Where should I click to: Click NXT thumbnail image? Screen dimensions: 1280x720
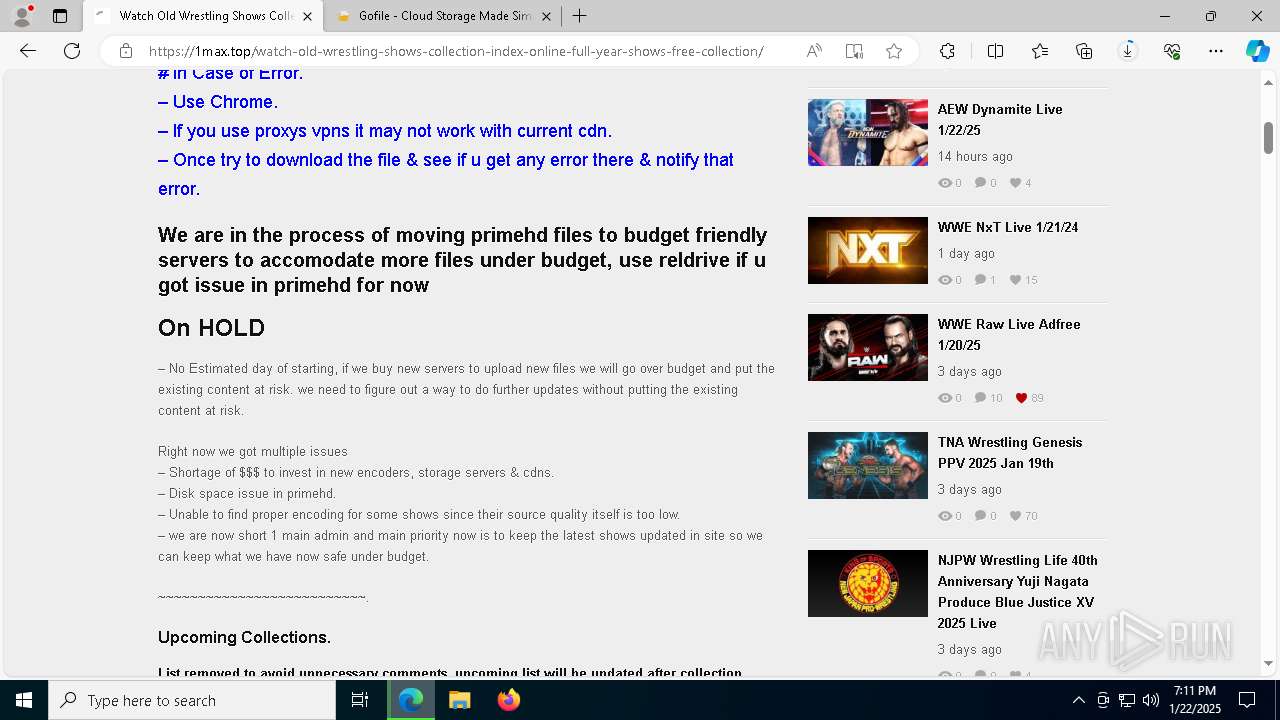(868, 250)
